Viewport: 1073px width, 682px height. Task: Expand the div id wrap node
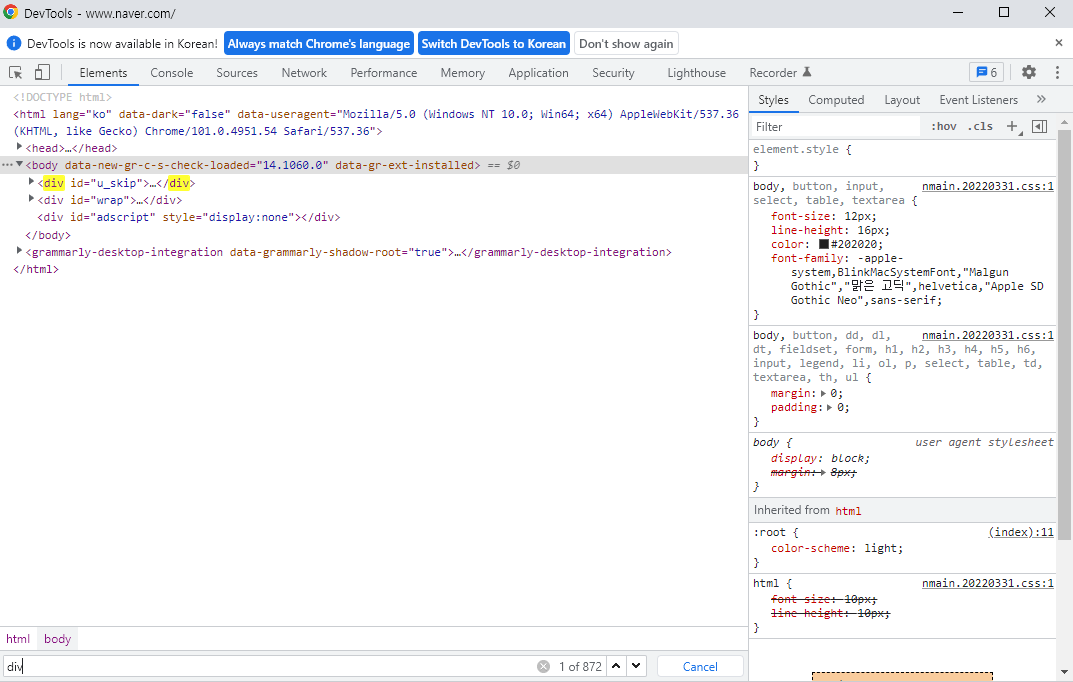coord(31,199)
